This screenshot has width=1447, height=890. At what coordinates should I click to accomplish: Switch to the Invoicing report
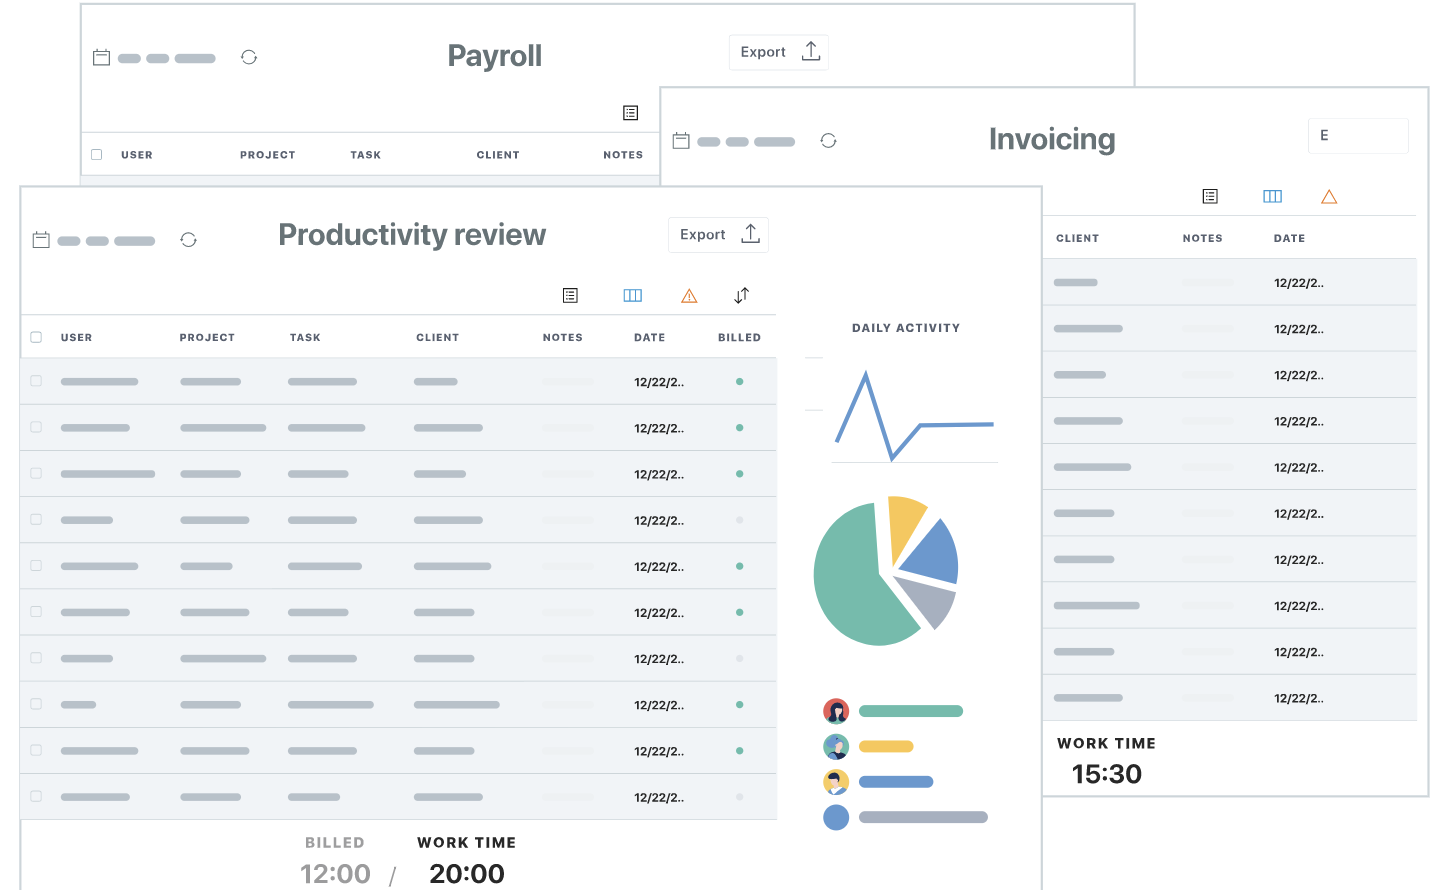click(1051, 139)
